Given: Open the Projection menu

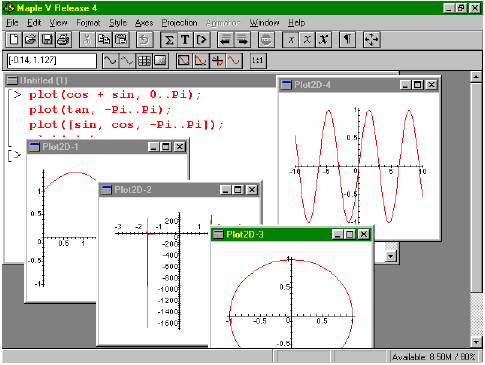Looking at the screenshot, I should pyautogui.click(x=179, y=23).
